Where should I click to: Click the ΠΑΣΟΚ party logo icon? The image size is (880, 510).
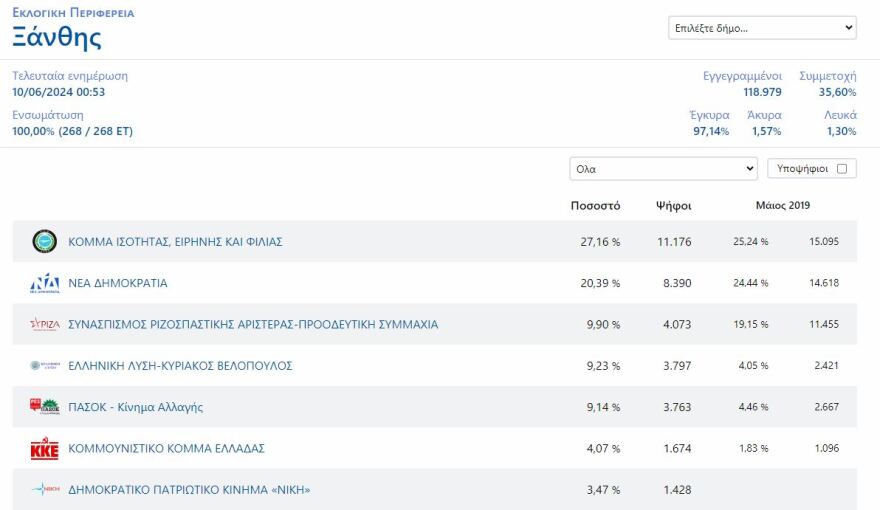click(x=45, y=407)
